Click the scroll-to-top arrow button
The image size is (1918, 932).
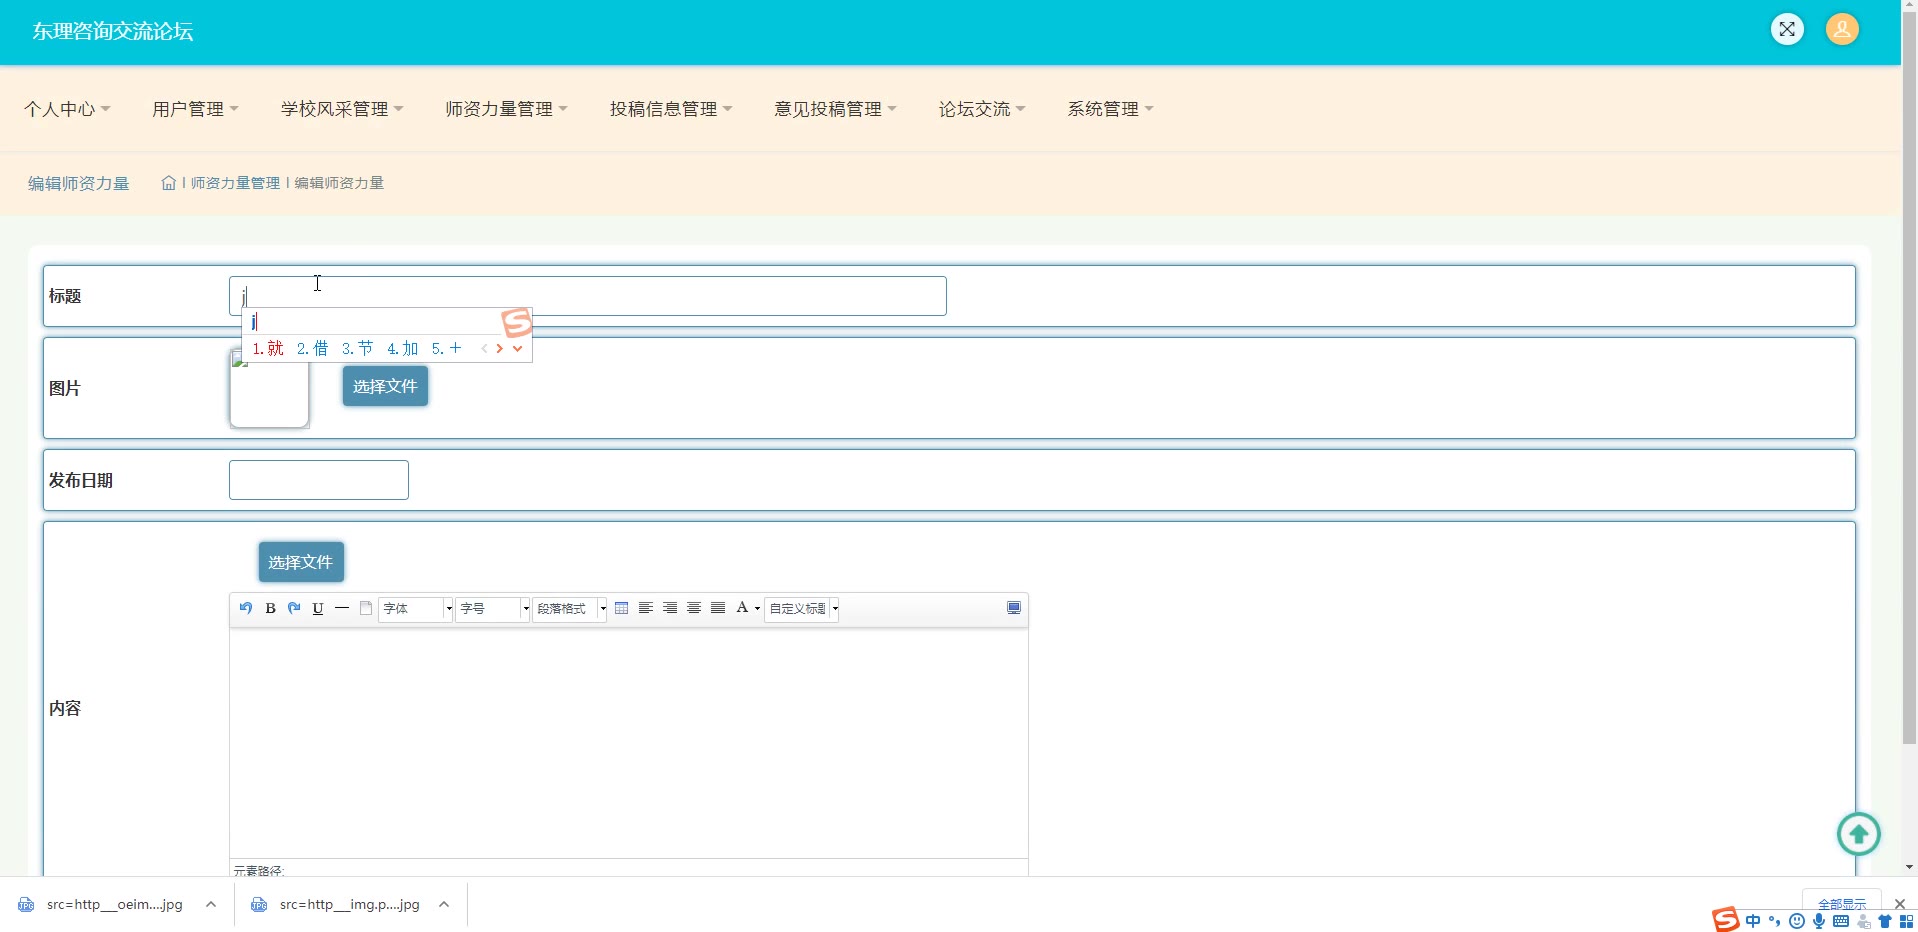pyautogui.click(x=1858, y=834)
